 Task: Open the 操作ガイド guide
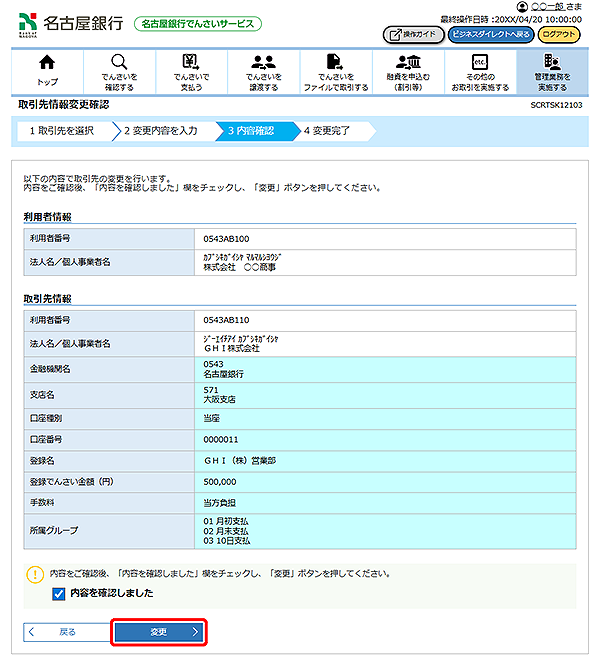pos(413,34)
